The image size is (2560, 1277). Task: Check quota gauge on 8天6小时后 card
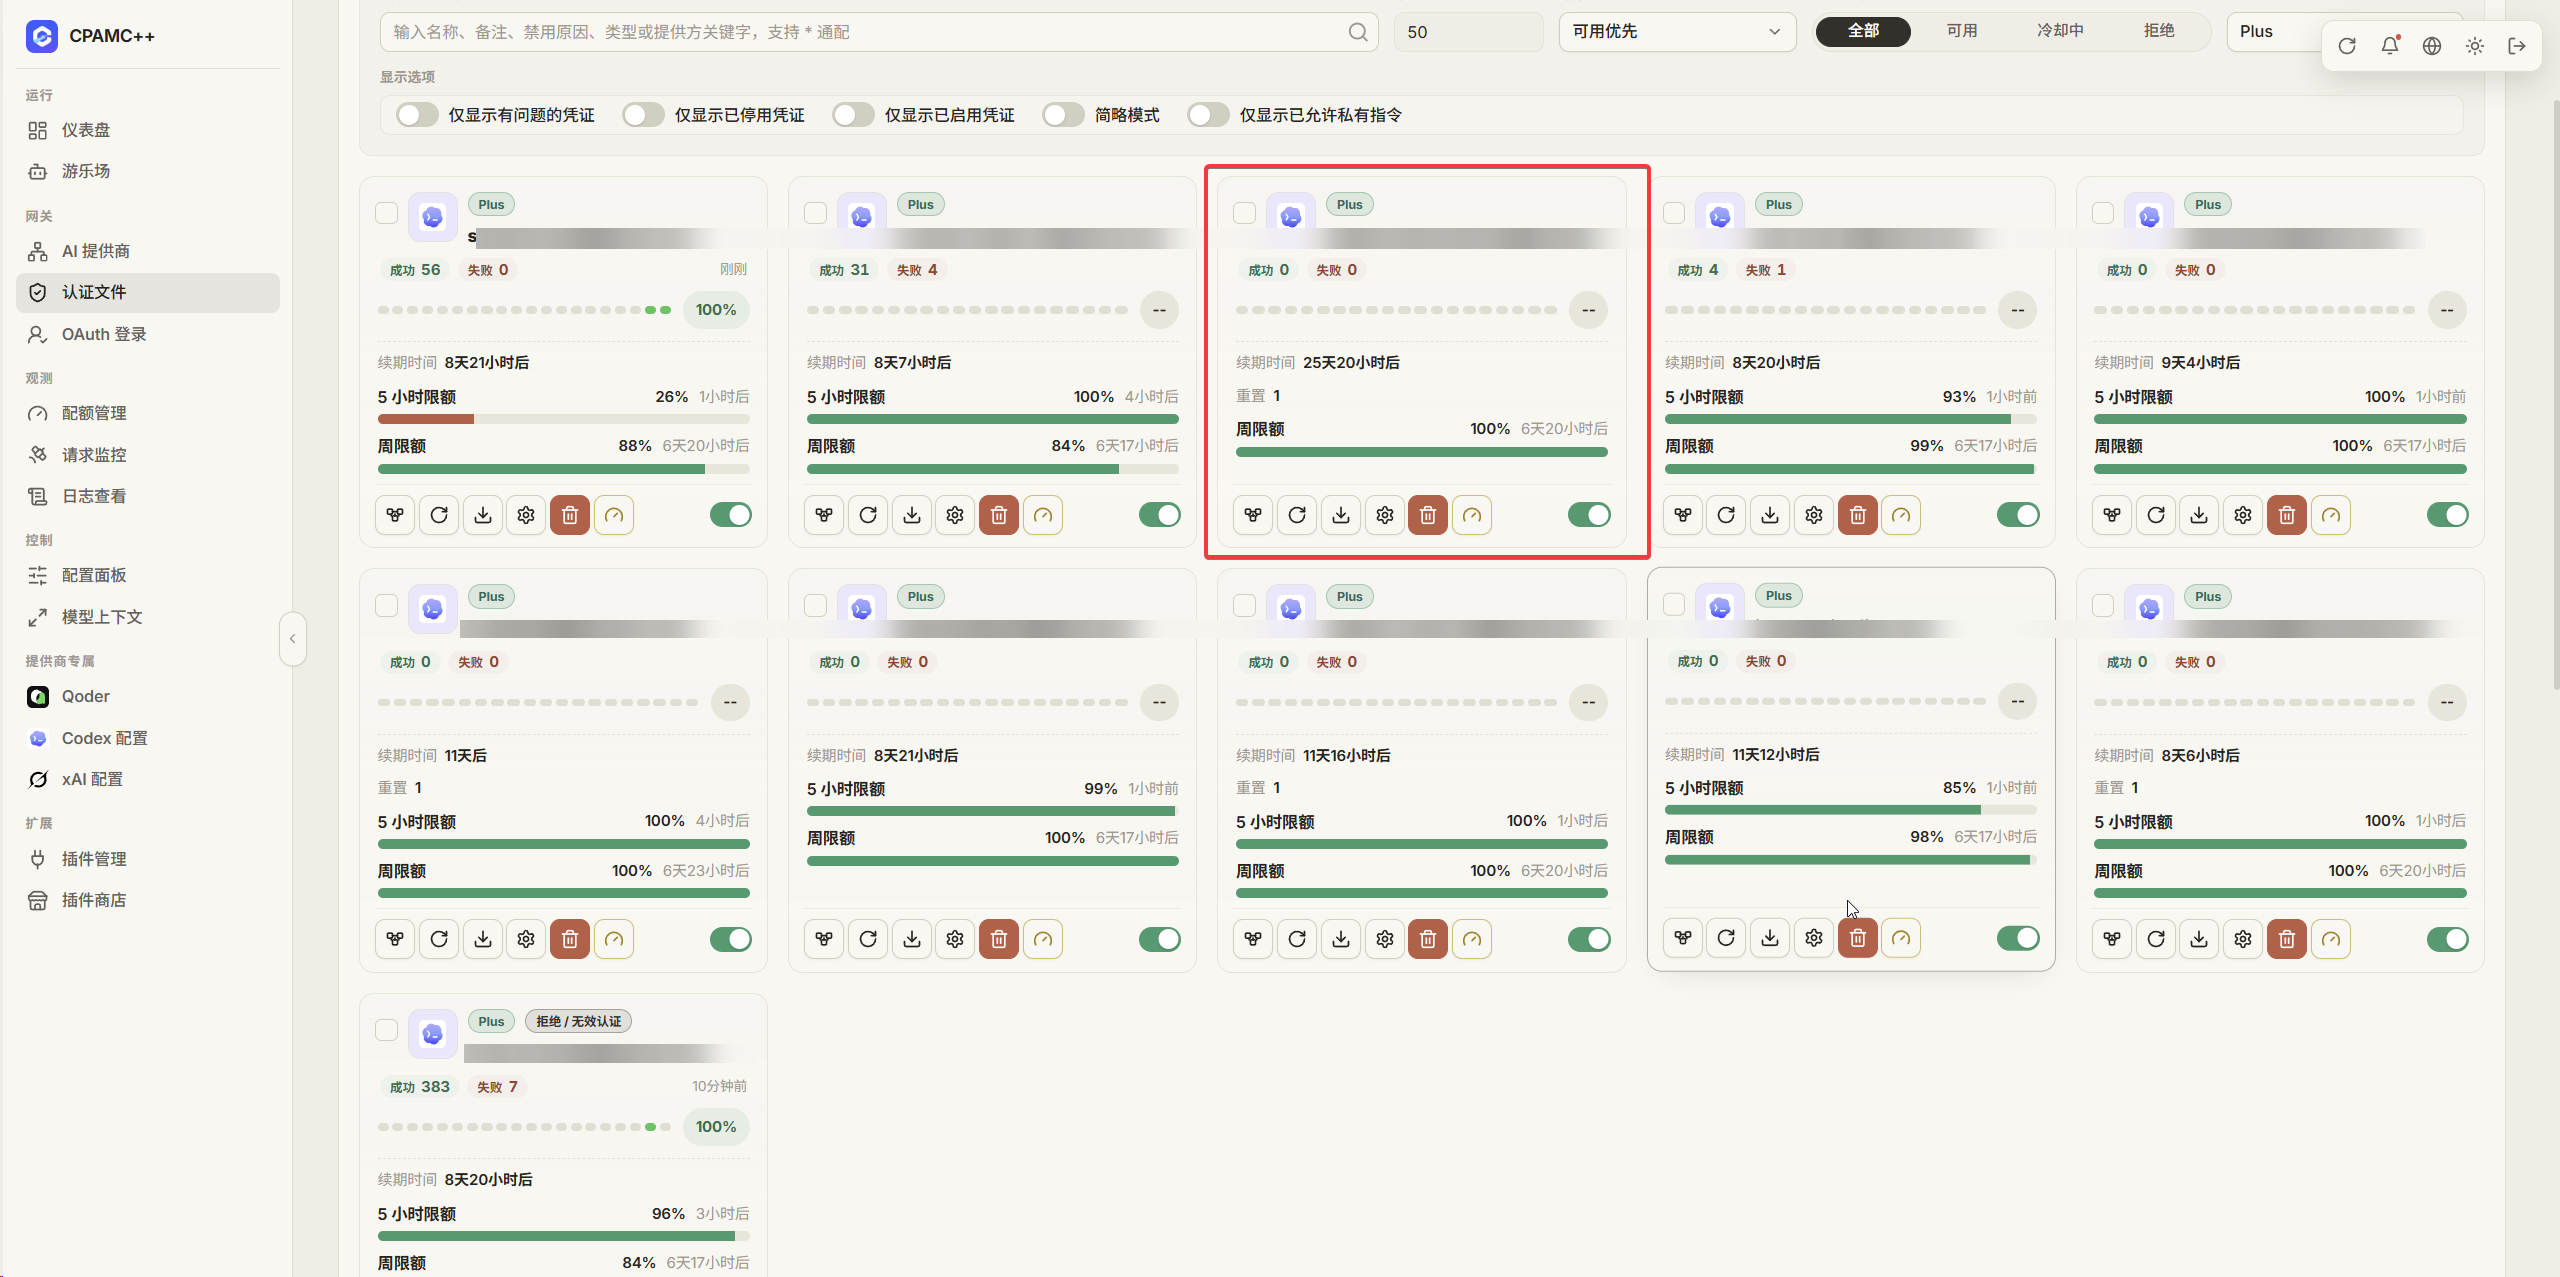[2331, 939]
